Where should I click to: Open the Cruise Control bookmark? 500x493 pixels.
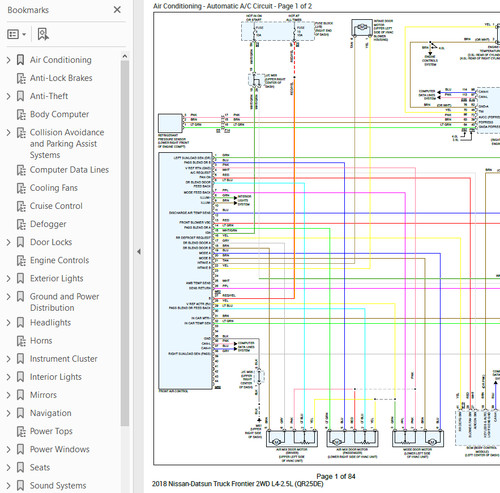click(56, 206)
